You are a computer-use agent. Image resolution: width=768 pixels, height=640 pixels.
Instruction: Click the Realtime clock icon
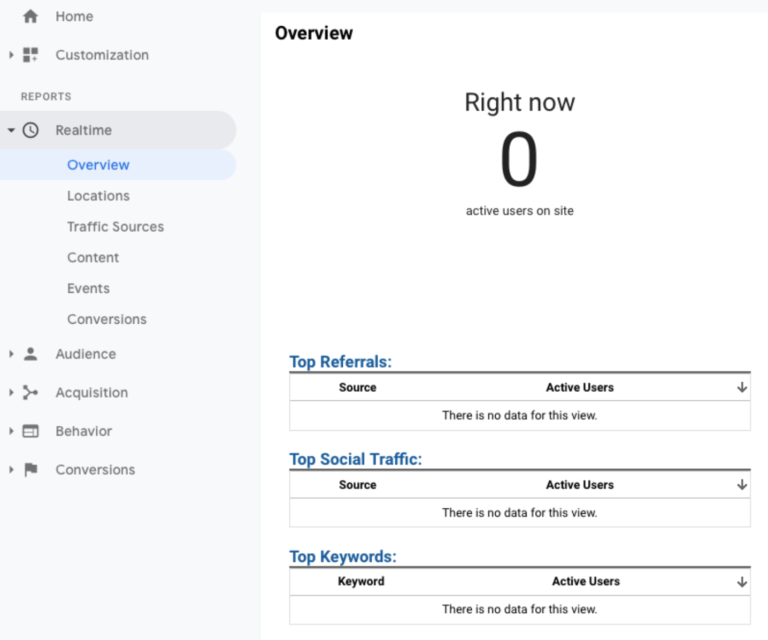point(30,130)
